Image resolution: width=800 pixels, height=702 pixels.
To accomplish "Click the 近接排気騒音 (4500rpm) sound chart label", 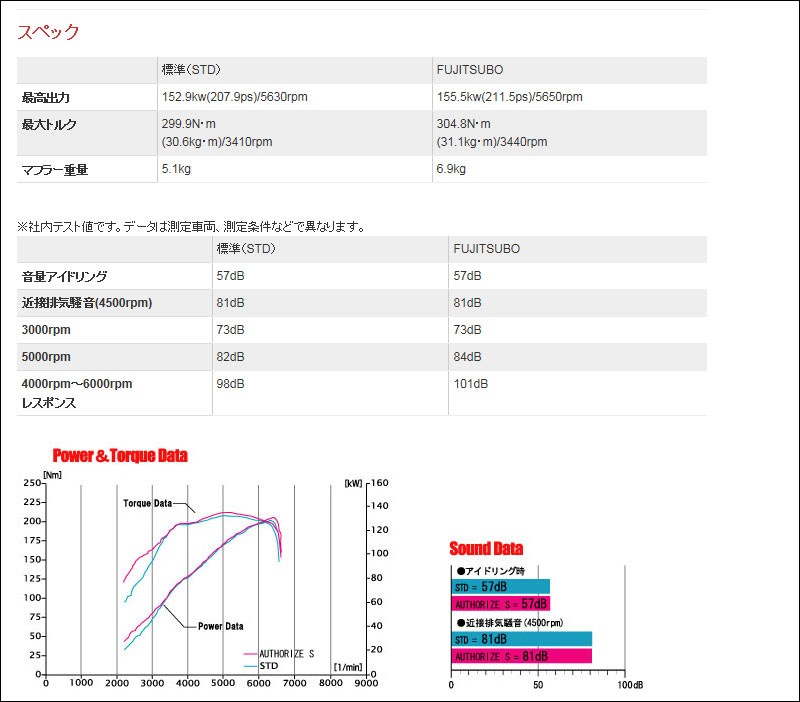I will tap(510, 623).
